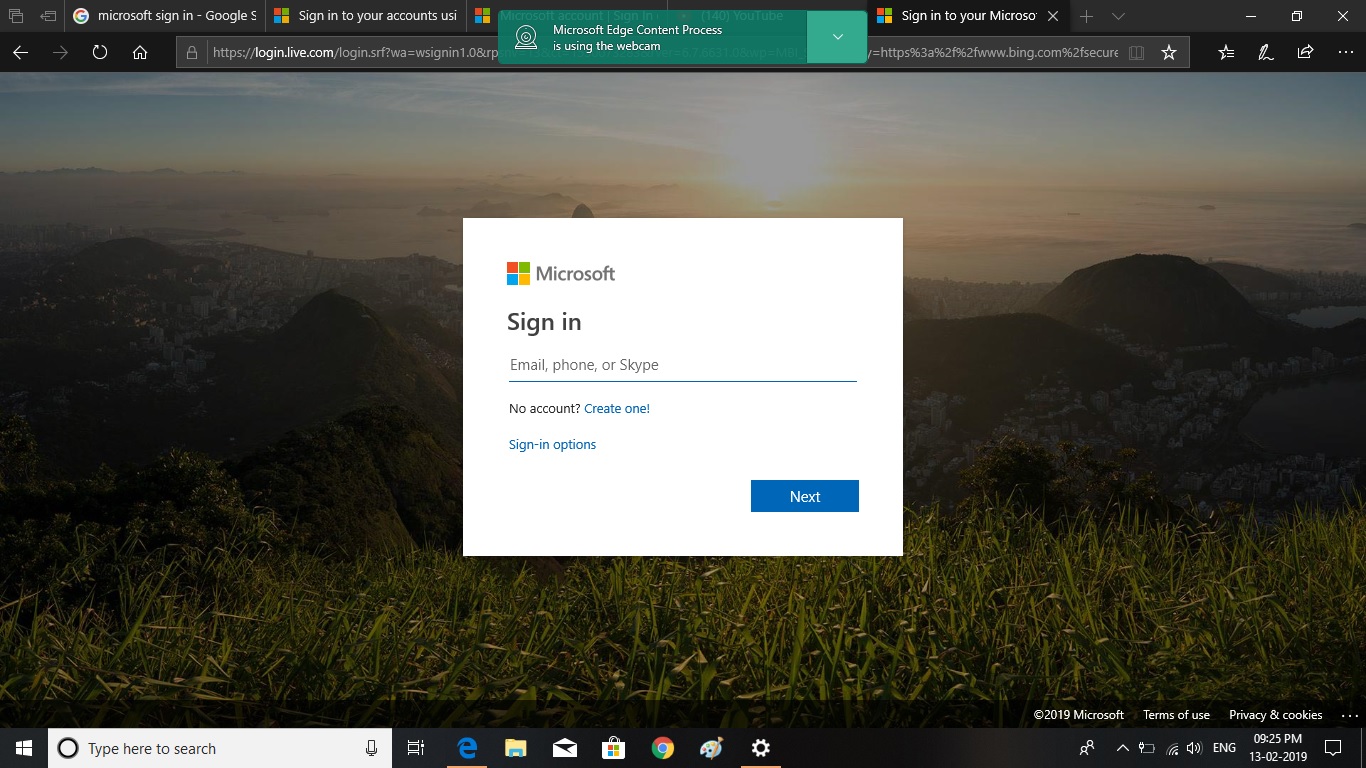Go back using the browser back arrow
This screenshot has height=768, width=1366.
(20, 53)
